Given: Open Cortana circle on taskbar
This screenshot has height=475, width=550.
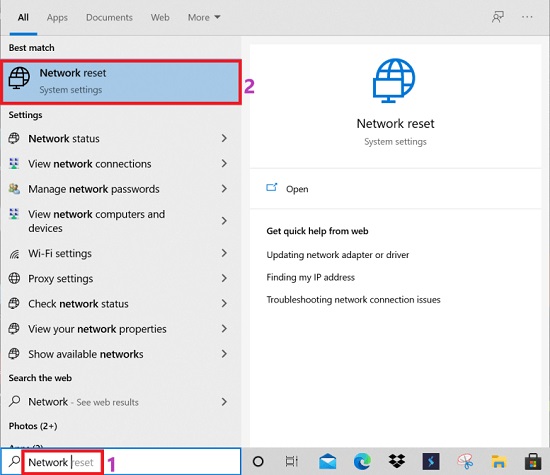Looking at the screenshot, I should pyautogui.click(x=258, y=461).
